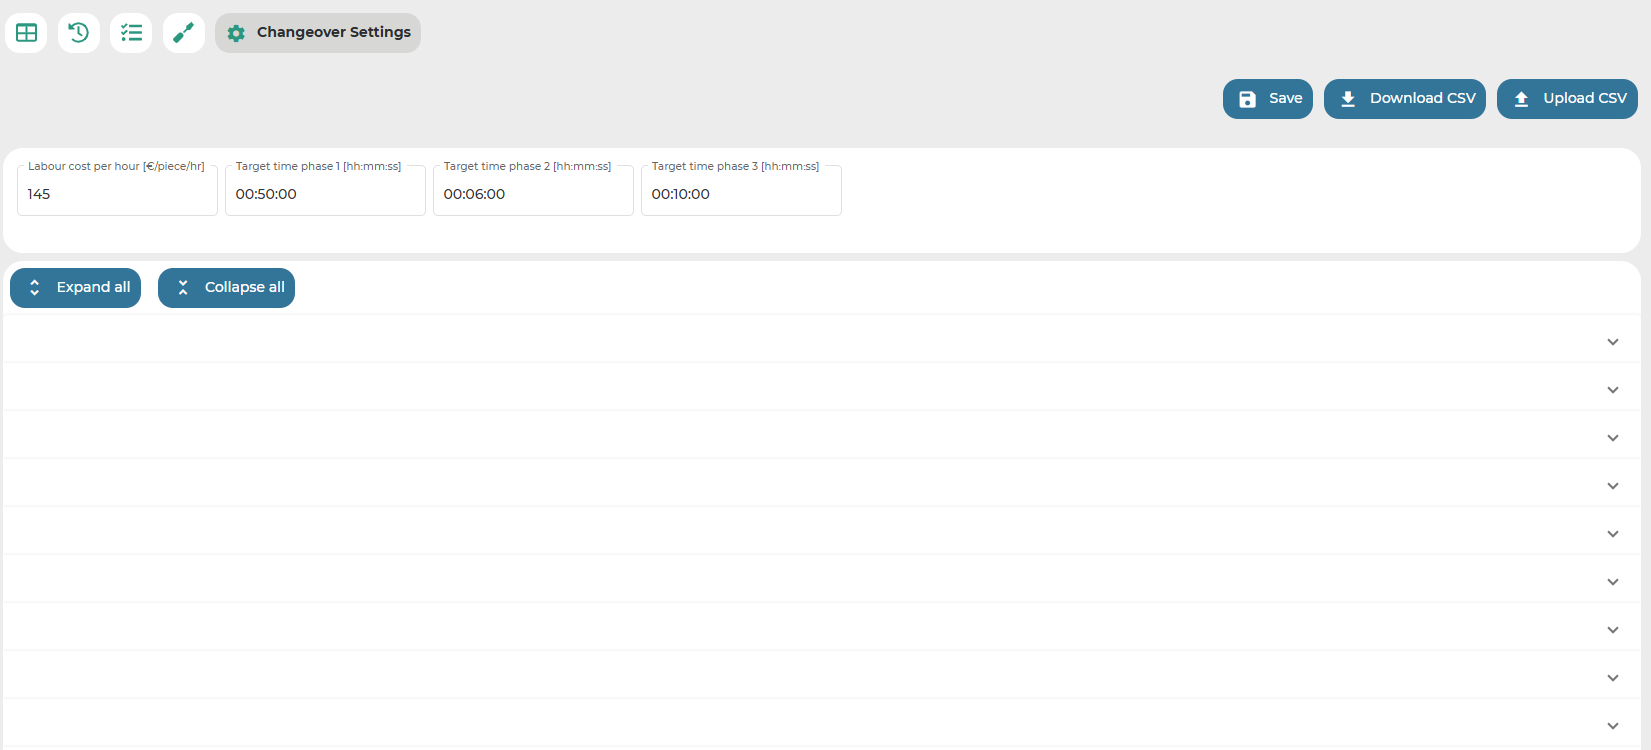The width and height of the screenshot is (1651, 750).
Task: Select the Changeover Settings tab
Action: click(x=318, y=33)
